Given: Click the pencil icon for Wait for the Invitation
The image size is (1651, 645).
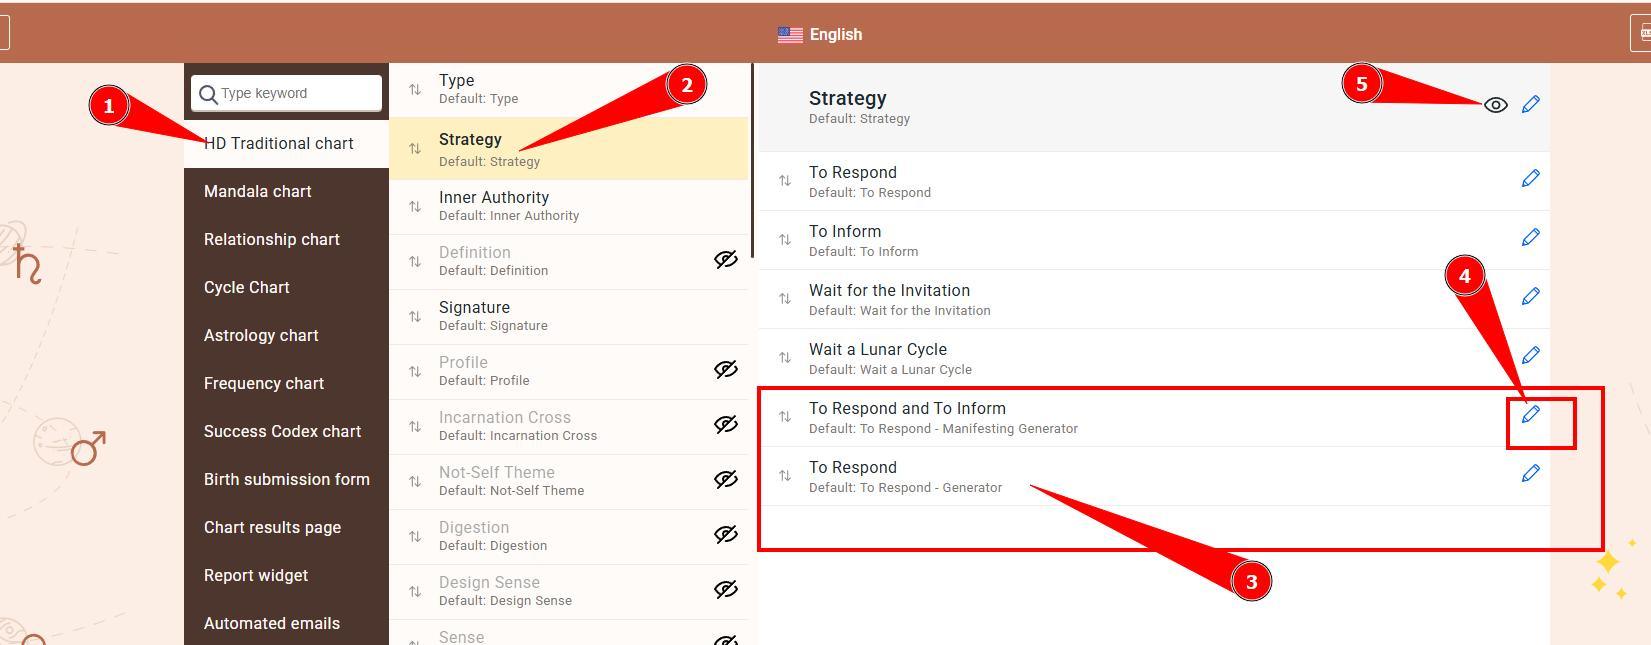Looking at the screenshot, I should tap(1530, 297).
